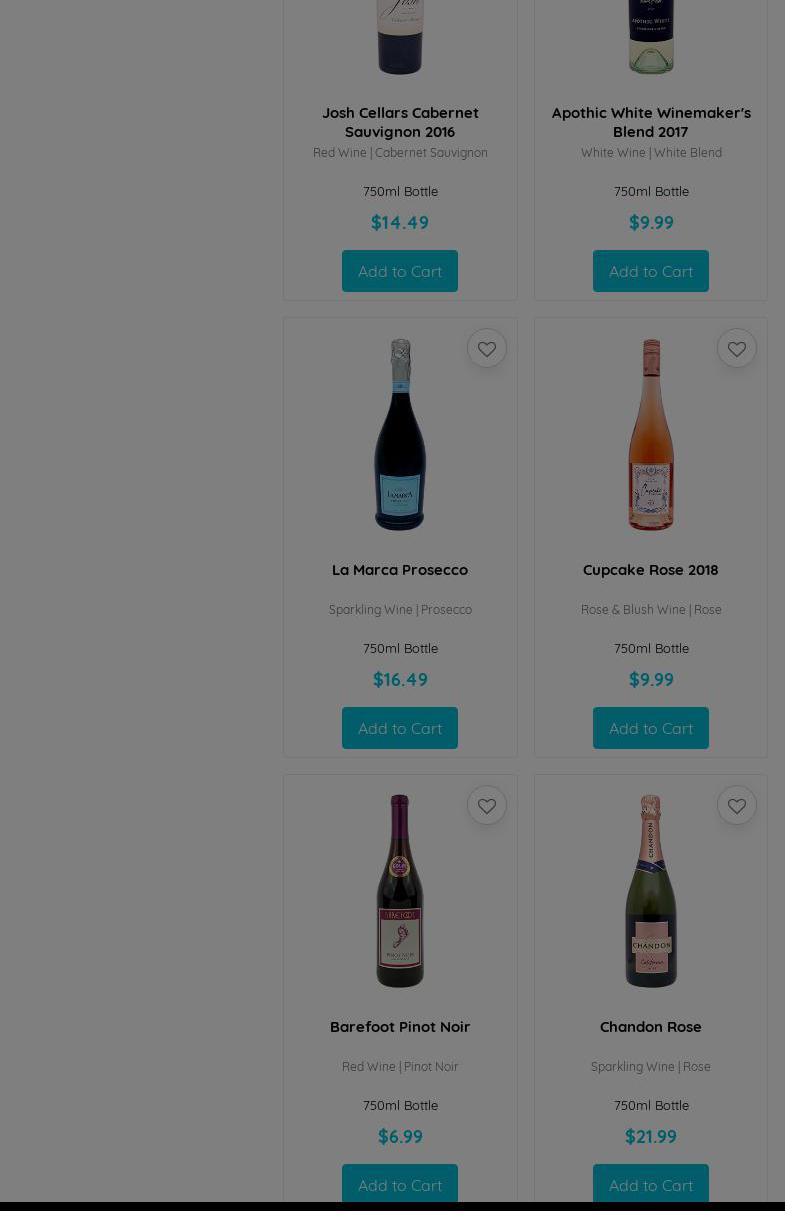
Task: Add Barefoot Pinot Noir to cart
Action: pos(400,1185)
